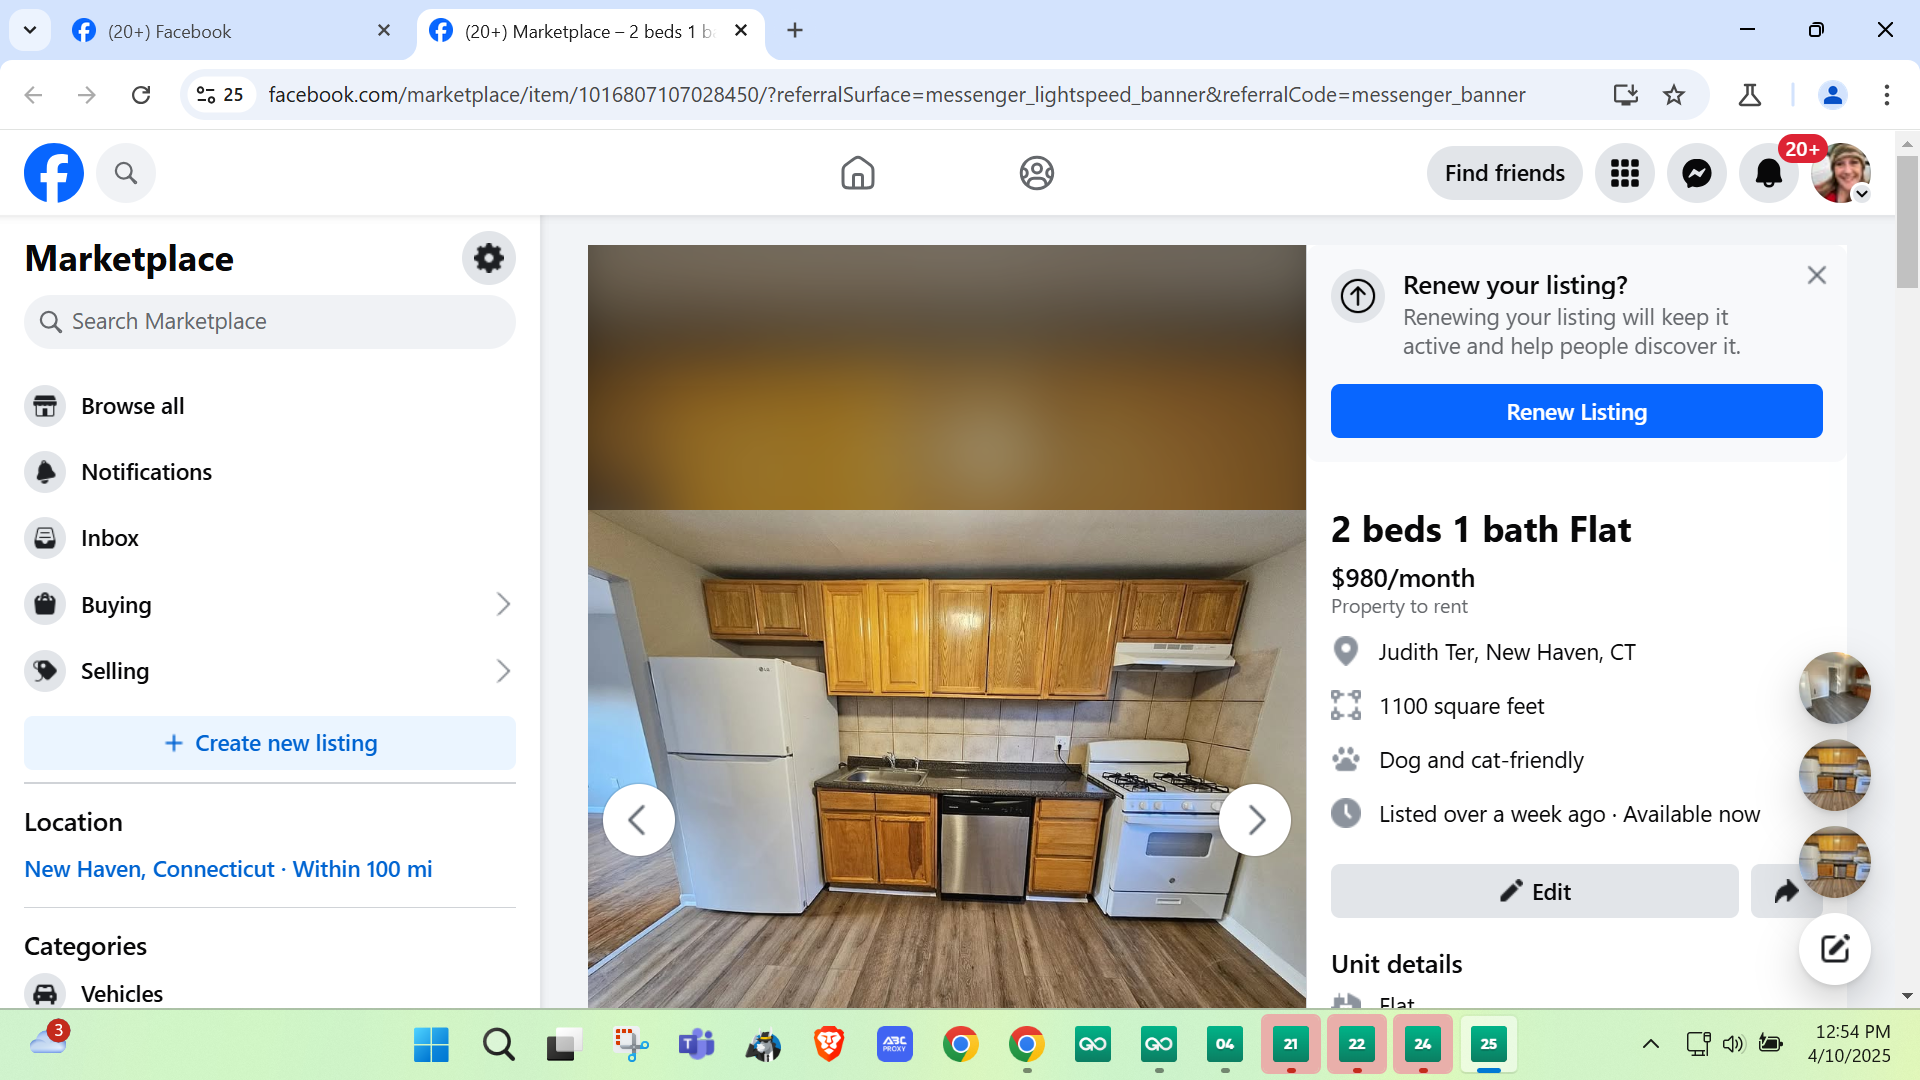This screenshot has width=1920, height=1080.
Task: Click the New Haven location link
Action: tap(228, 869)
